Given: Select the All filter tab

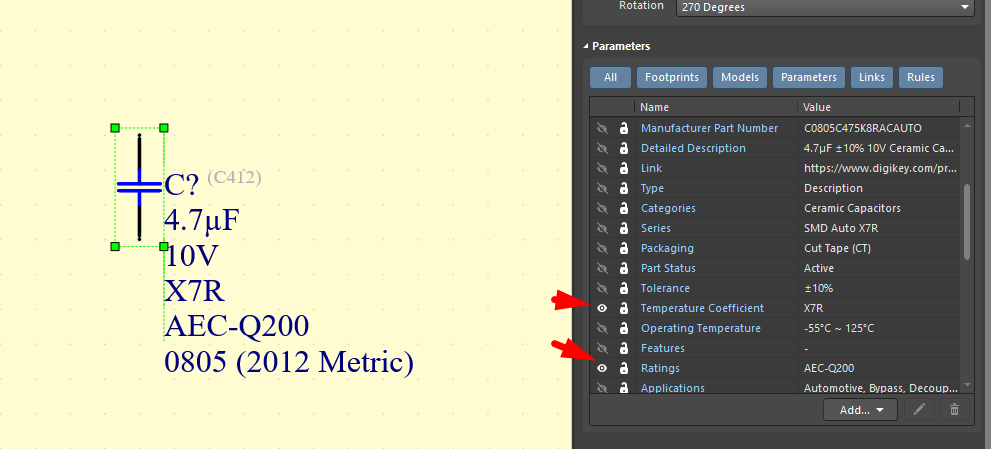Looking at the screenshot, I should coord(611,77).
